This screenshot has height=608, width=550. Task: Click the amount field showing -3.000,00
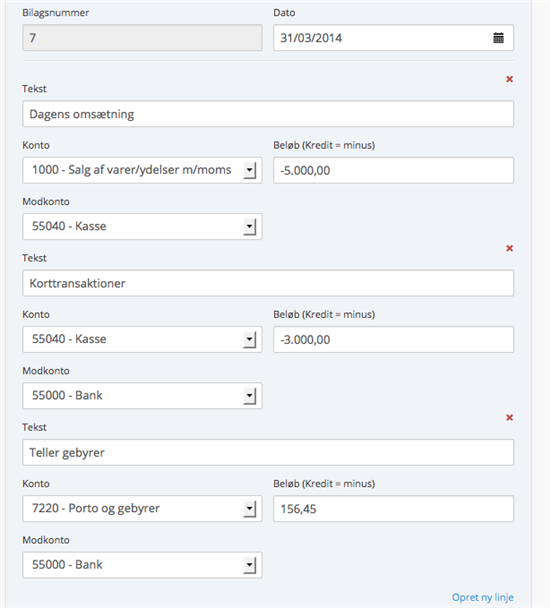[x=393, y=339]
